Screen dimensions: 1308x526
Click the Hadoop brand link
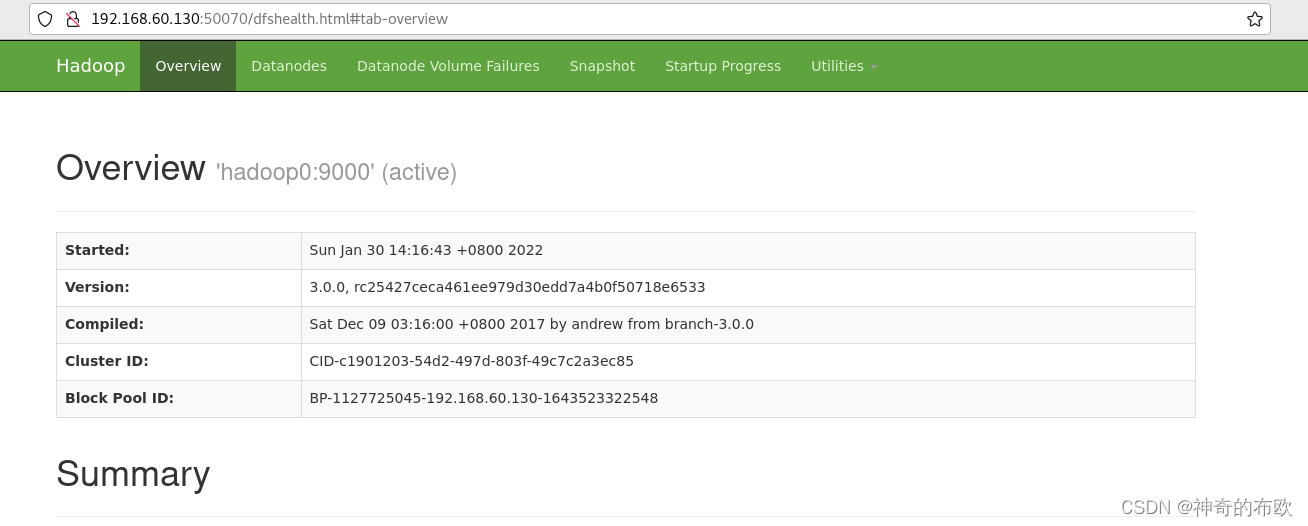tap(90, 66)
